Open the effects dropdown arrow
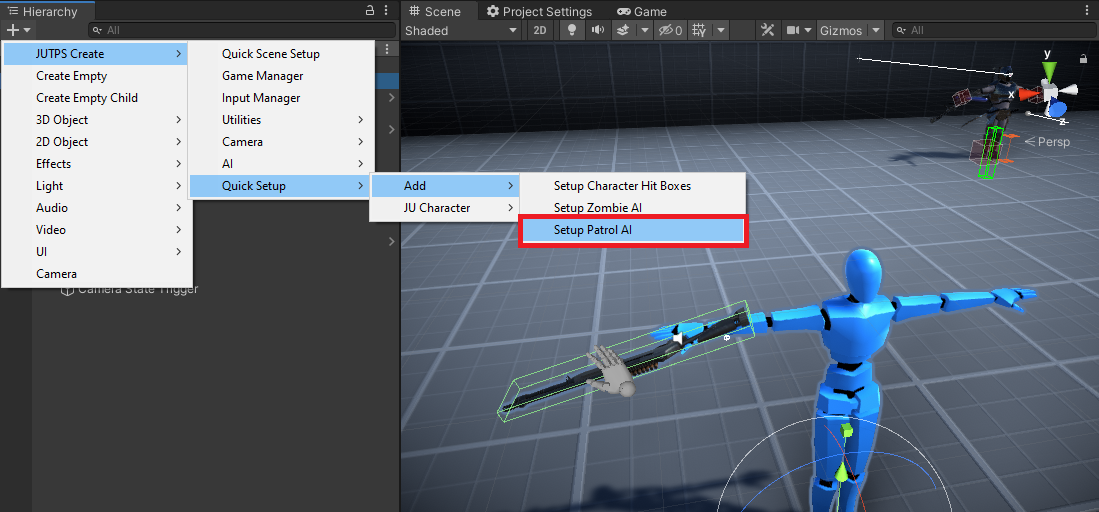 (644, 30)
